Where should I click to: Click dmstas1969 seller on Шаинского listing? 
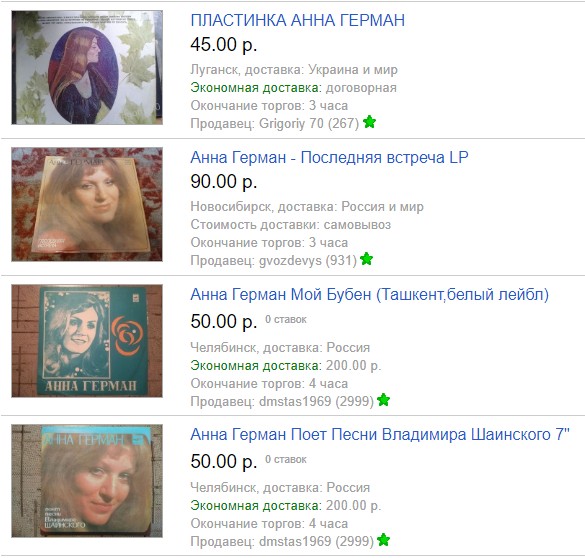pyautogui.click(x=316, y=541)
